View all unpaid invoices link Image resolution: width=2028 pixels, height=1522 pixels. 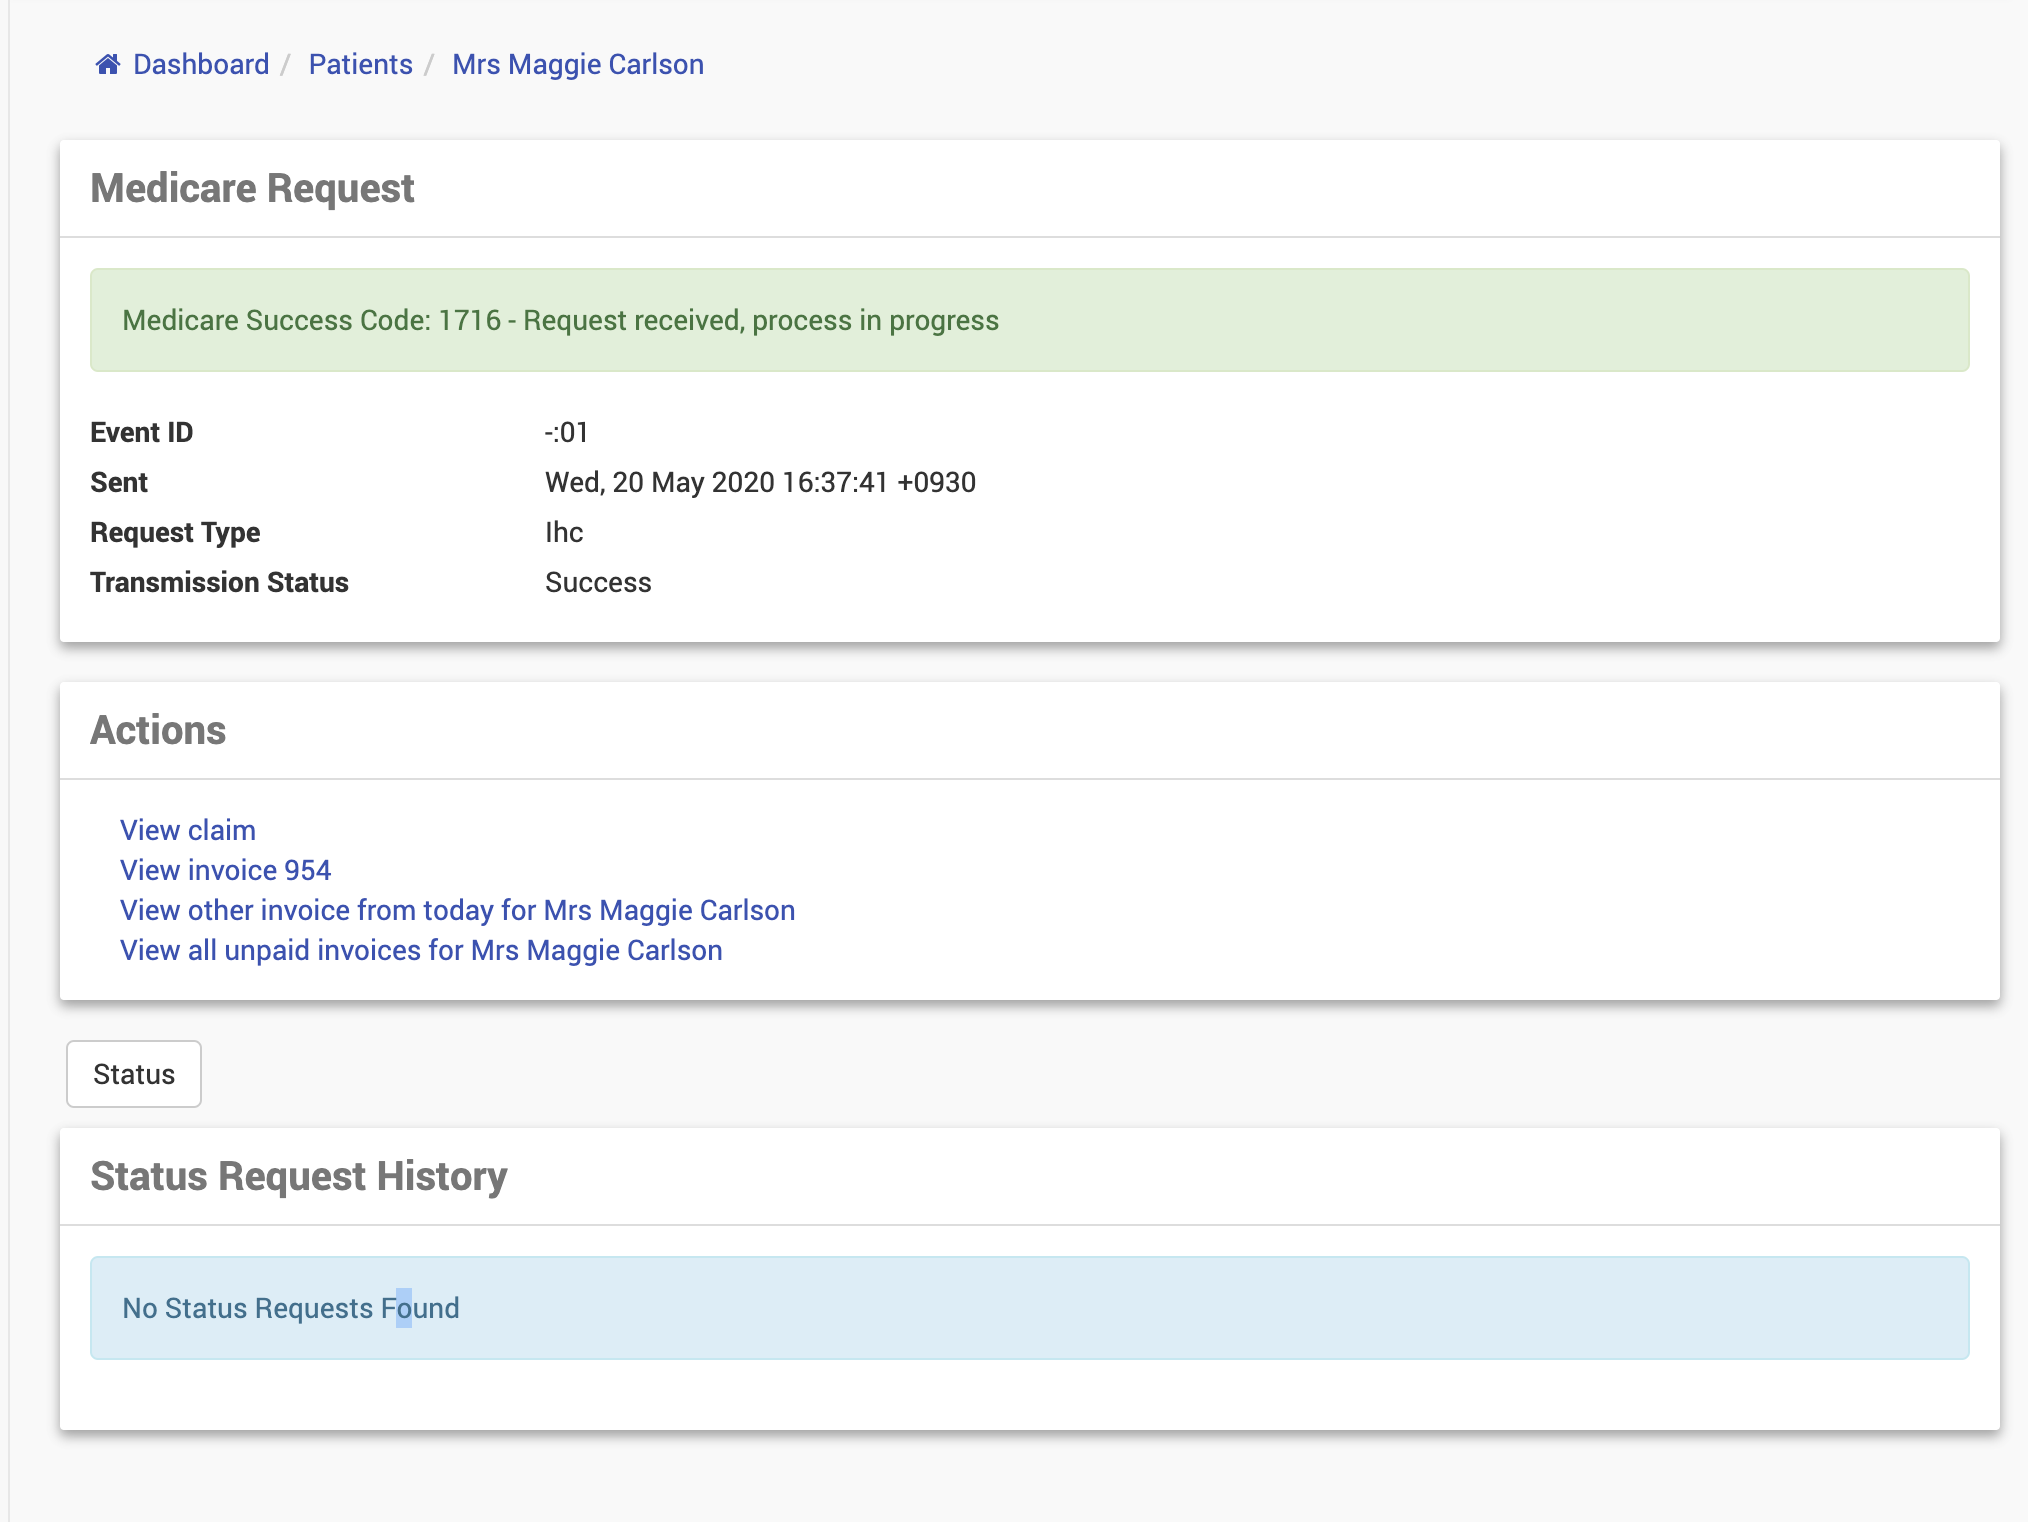pyautogui.click(x=421, y=950)
